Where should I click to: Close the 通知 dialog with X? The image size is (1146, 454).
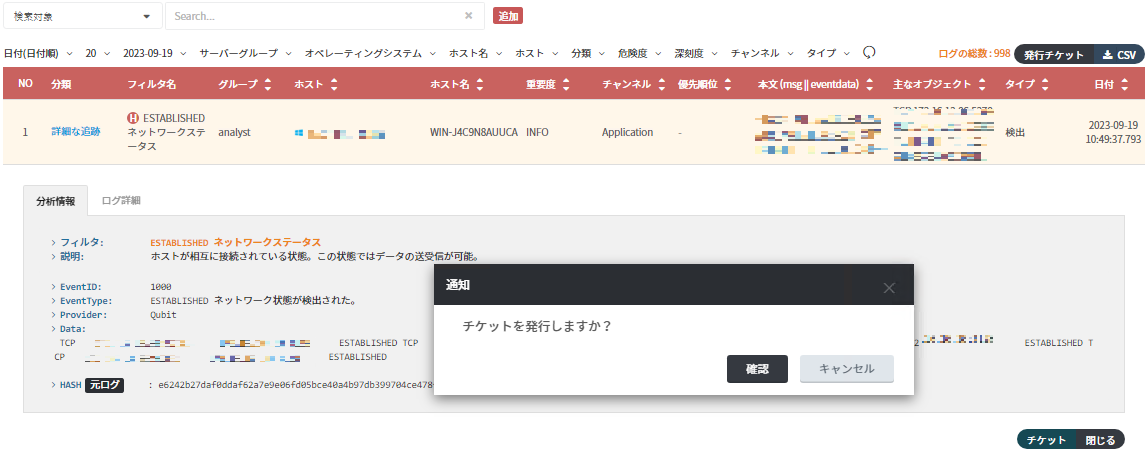(889, 288)
